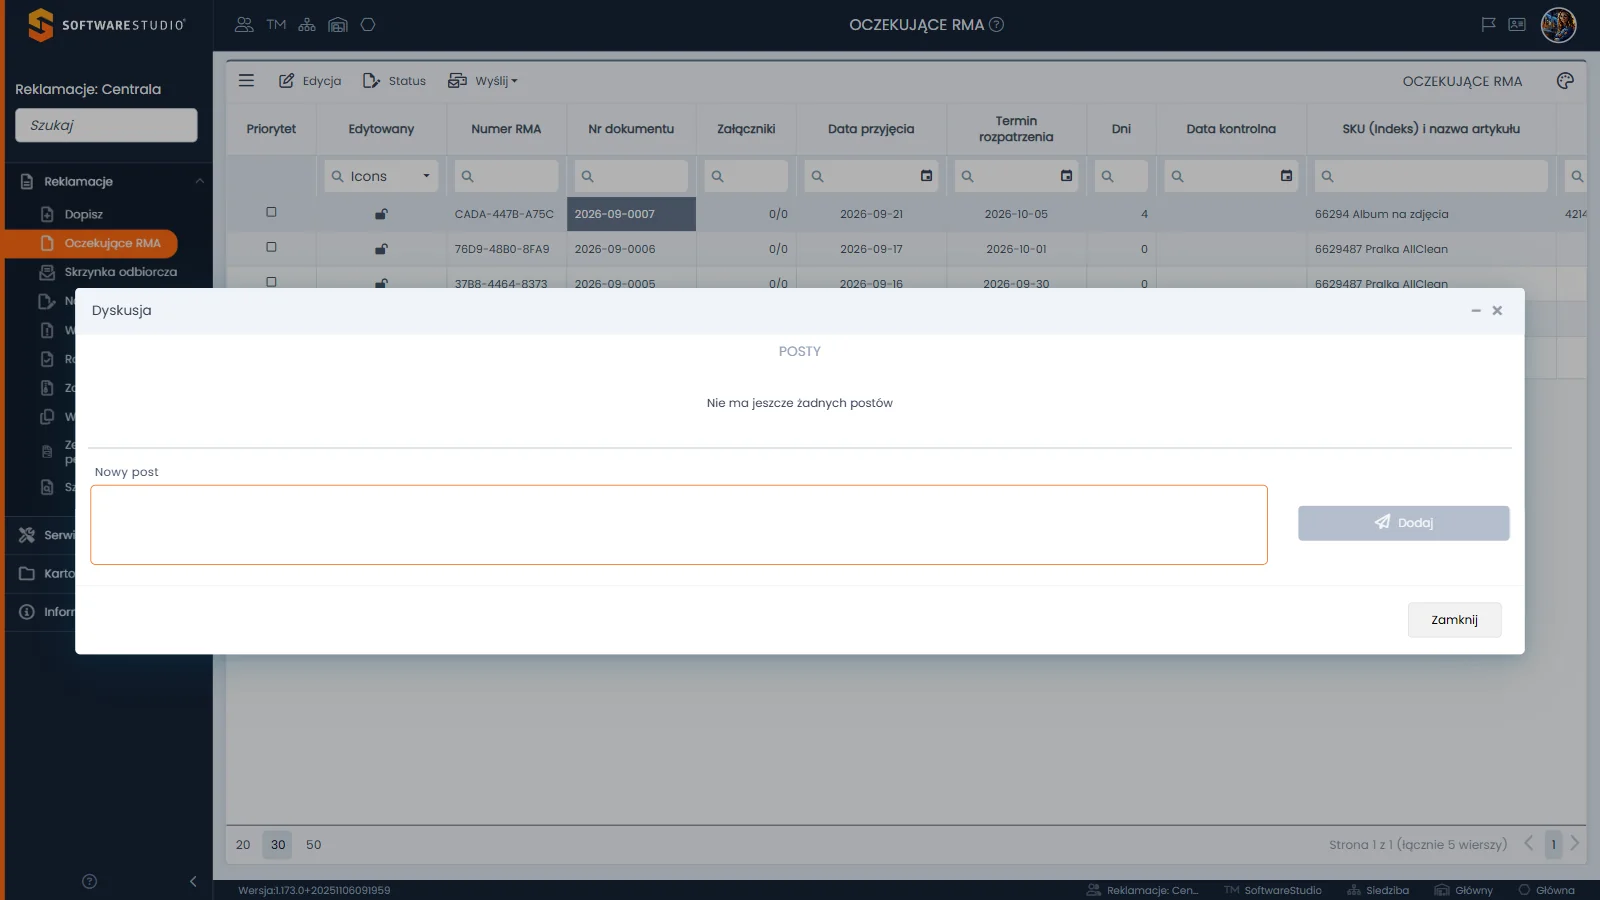Image resolution: width=1600 pixels, height=900 pixels.
Task: Open Dopisz in the sidebar menu
Action: point(84,214)
